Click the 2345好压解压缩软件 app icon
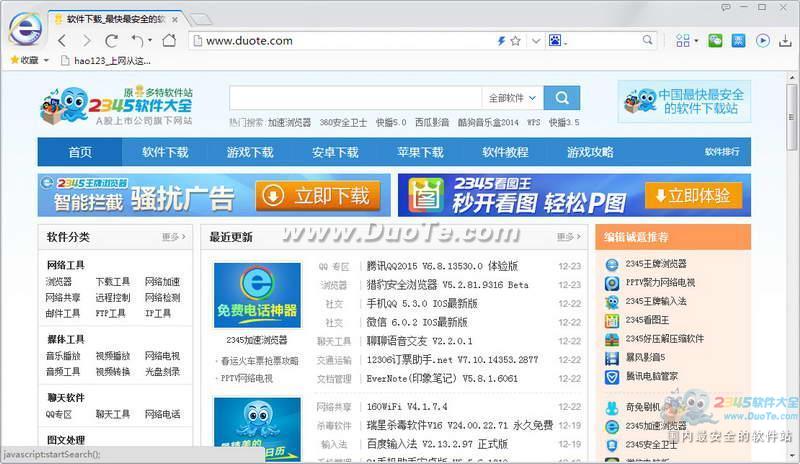The height and width of the screenshot is (464, 800). (x=612, y=339)
